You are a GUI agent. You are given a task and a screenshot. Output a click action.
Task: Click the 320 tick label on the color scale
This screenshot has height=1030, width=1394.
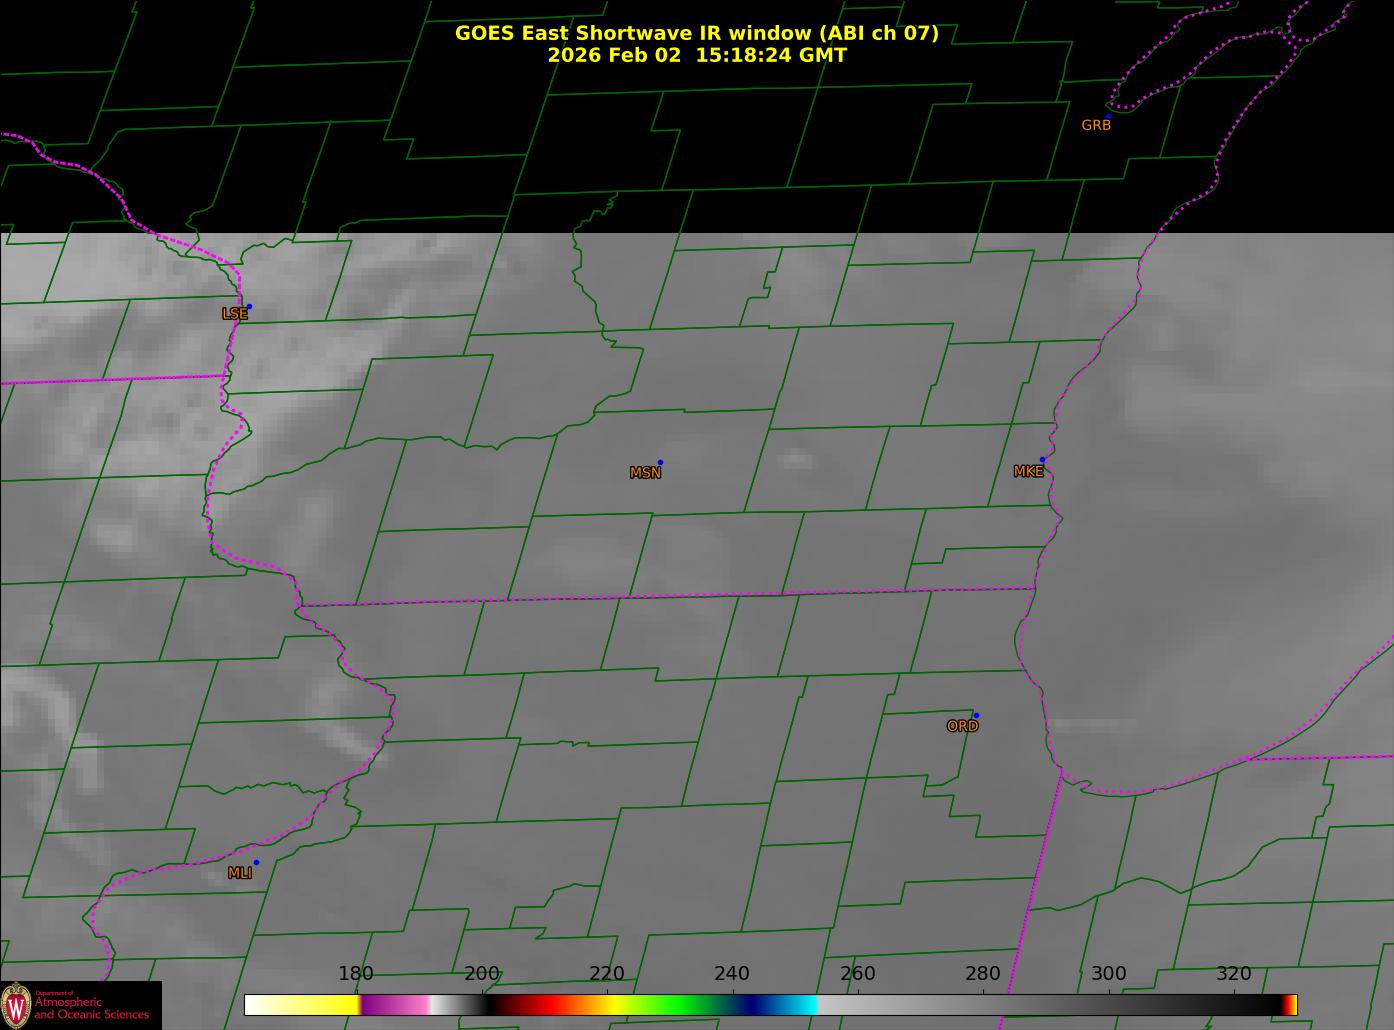click(x=1233, y=974)
